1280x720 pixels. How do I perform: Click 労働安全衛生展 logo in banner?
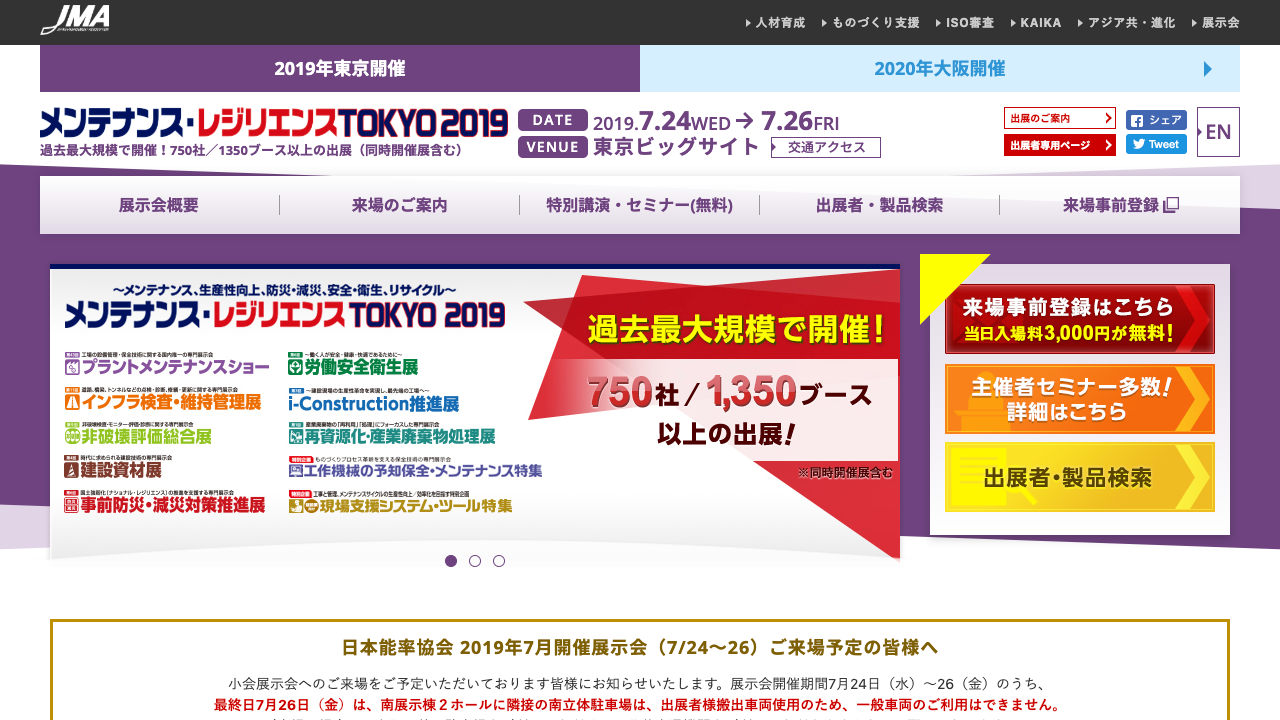click(x=353, y=364)
